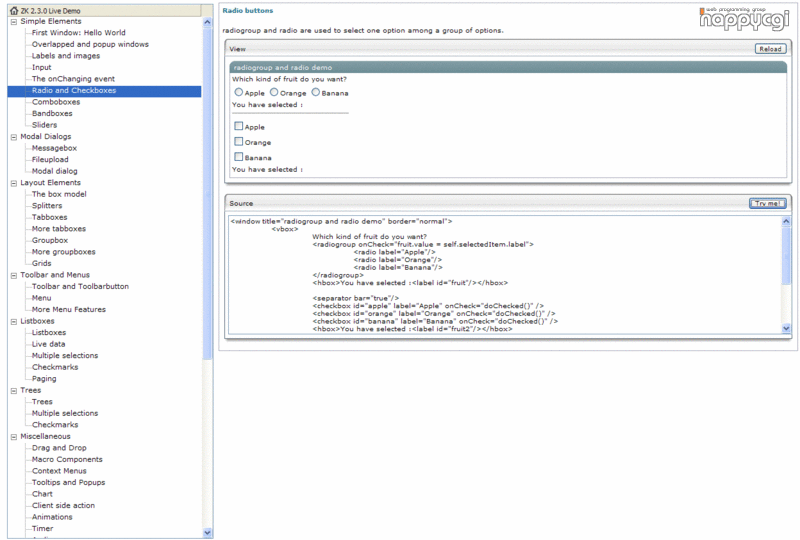Open the Messagebox demo
The height and width of the screenshot is (540, 800).
click(x=54, y=148)
